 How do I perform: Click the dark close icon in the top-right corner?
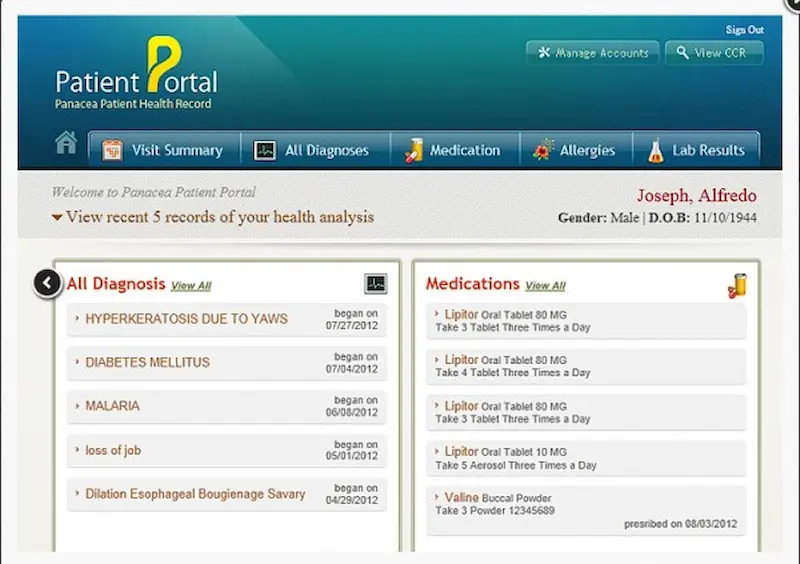tap(793, 4)
